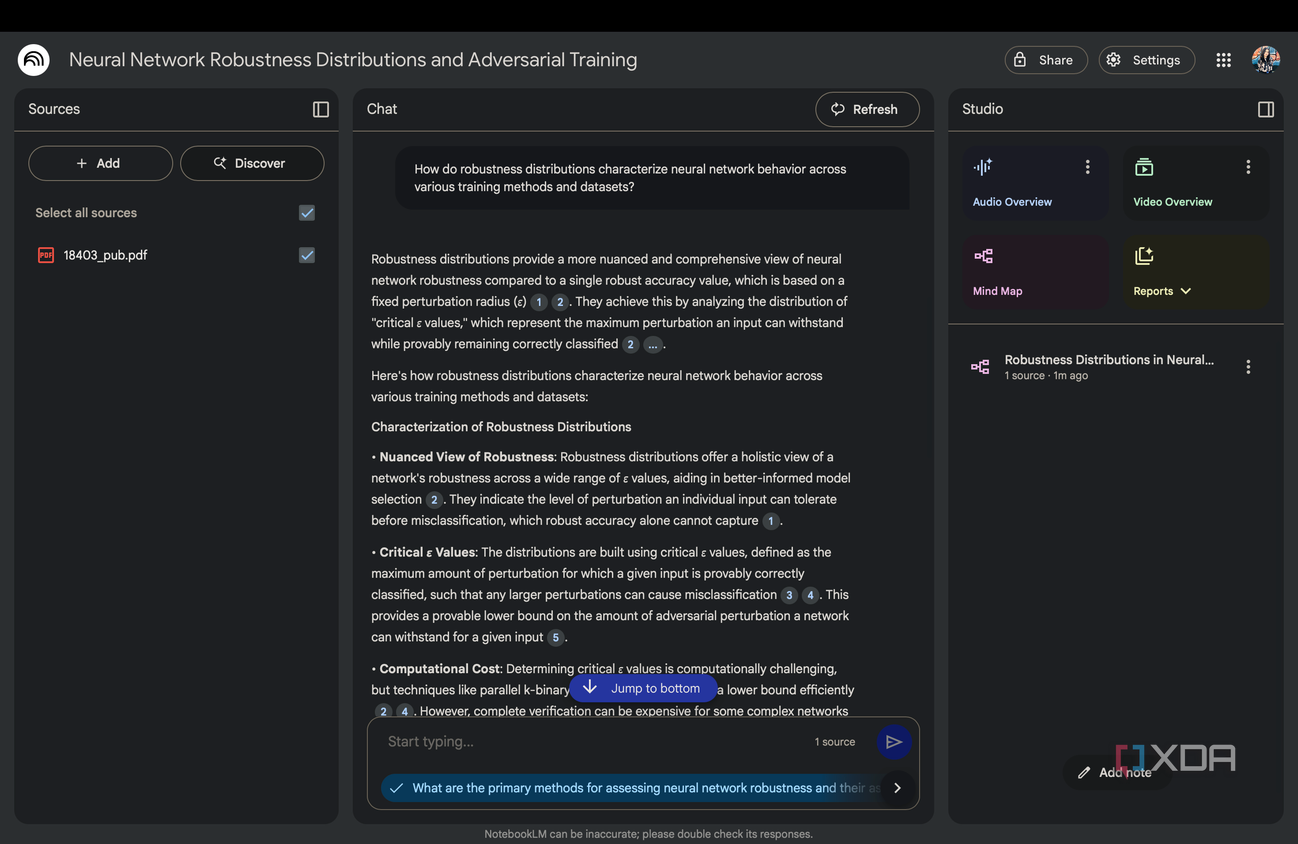Discover new sources

(252, 163)
